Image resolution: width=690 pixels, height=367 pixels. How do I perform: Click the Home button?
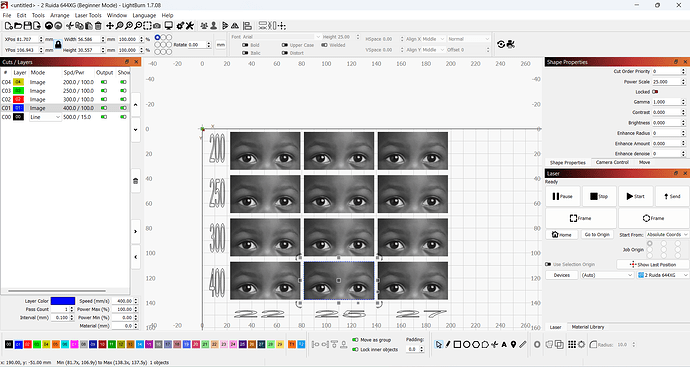pos(562,235)
